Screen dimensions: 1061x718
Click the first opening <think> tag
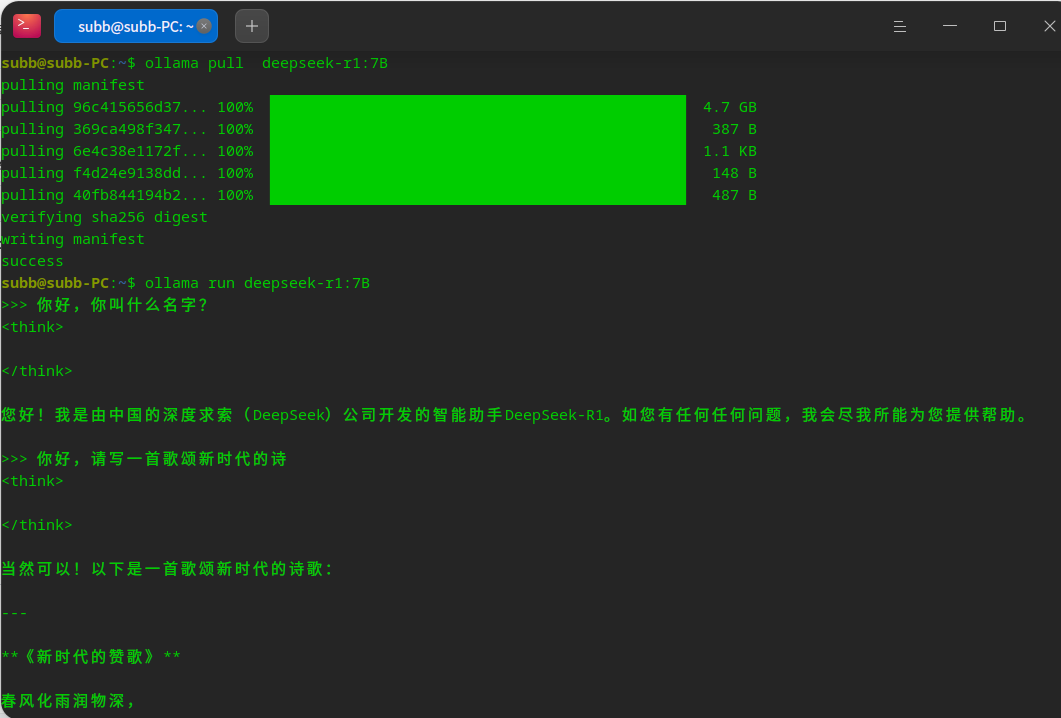(32, 327)
